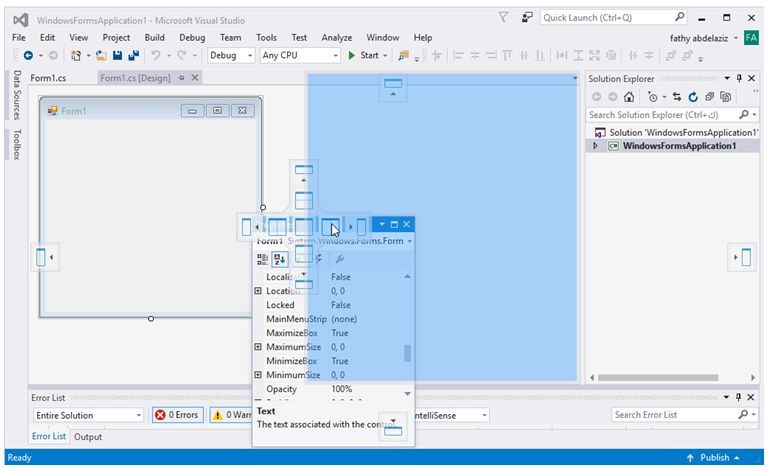
Task: Switch to the Output tab
Action: (x=88, y=437)
